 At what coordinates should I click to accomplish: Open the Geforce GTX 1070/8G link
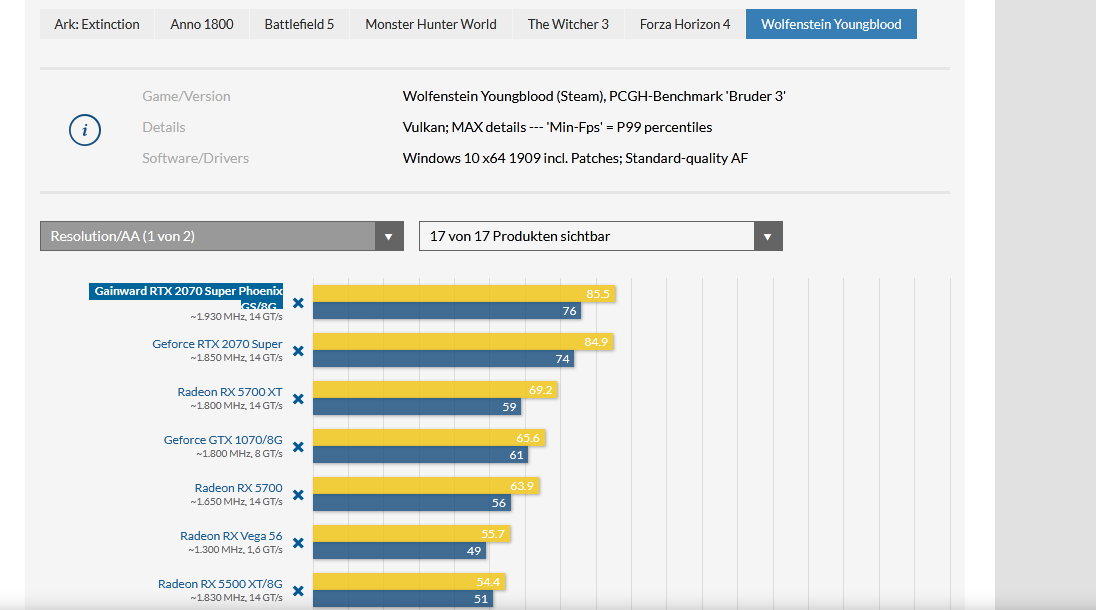(x=223, y=440)
